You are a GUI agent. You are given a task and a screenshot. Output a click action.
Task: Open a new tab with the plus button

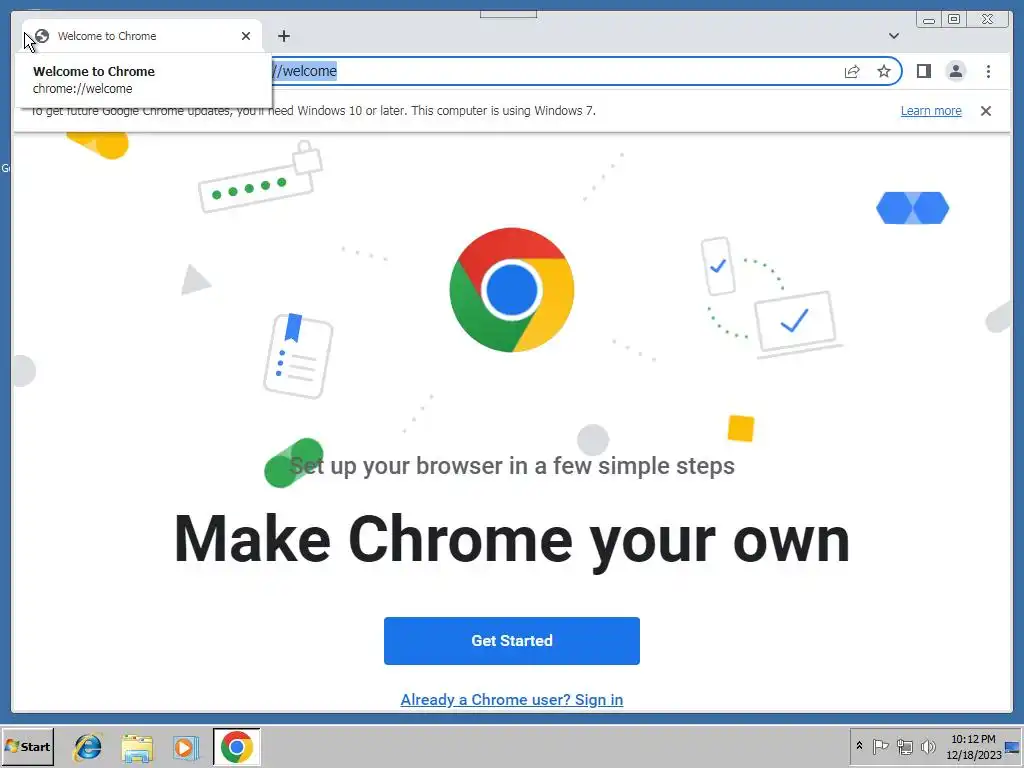pos(283,36)
